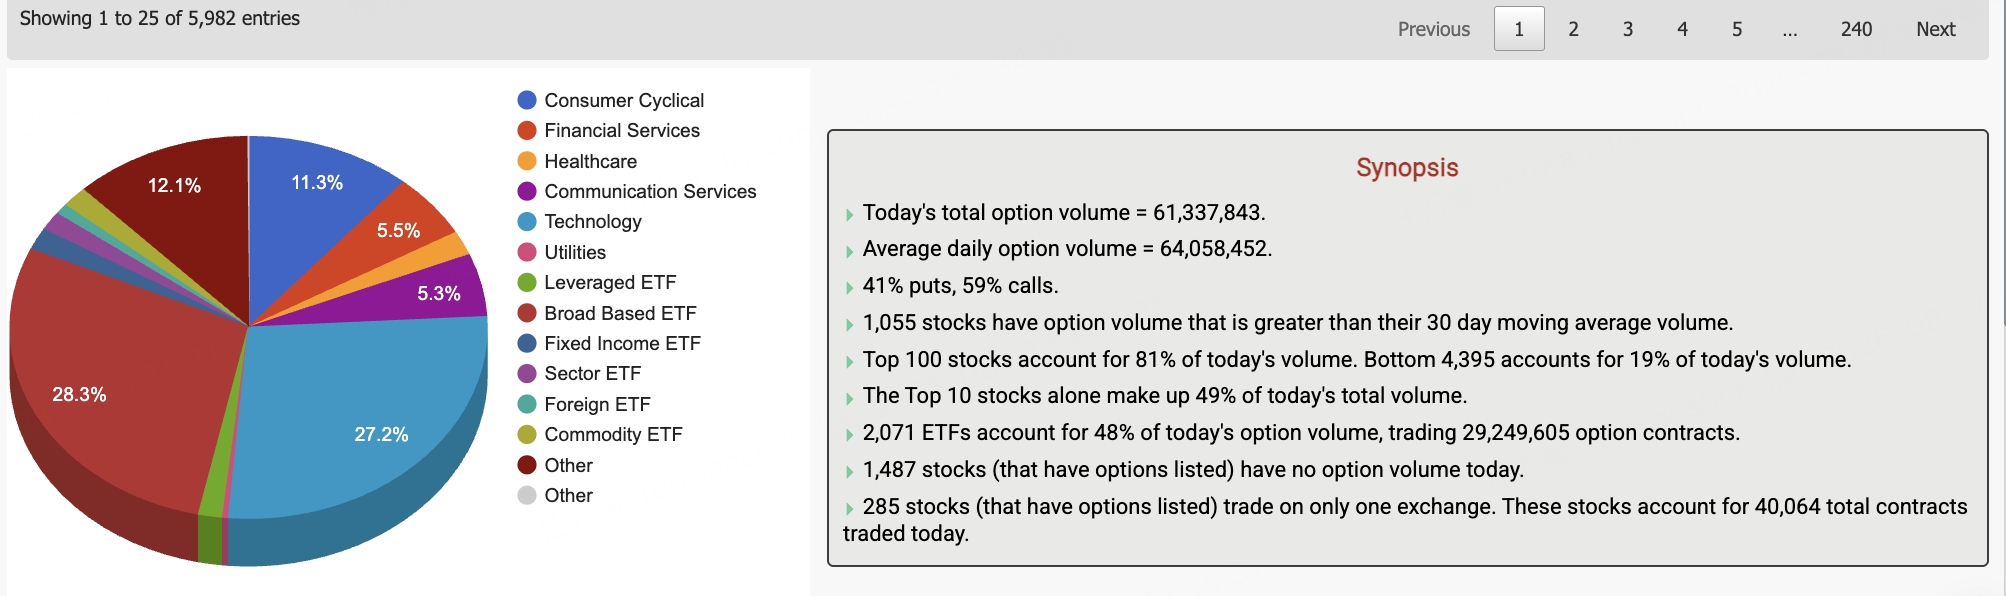This screenshot has width=2006, height=596.
Task: Toggle Communication Services legend entry
Action: tap(527, 191)
